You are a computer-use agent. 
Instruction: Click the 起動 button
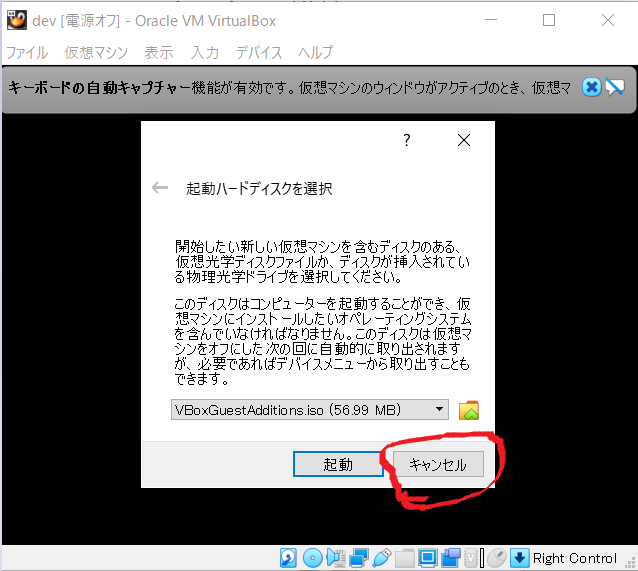[x=338, y=464]
